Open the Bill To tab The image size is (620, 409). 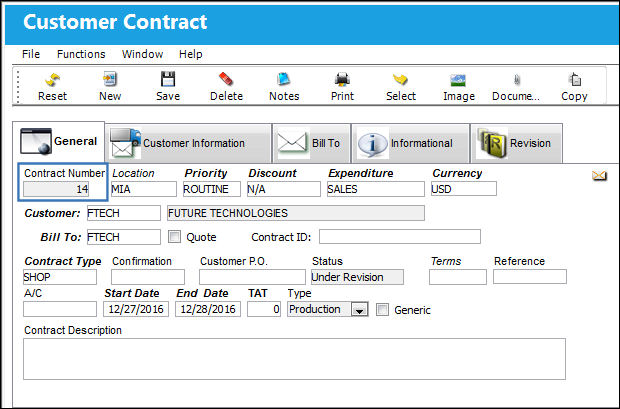[x=312, y=143]
